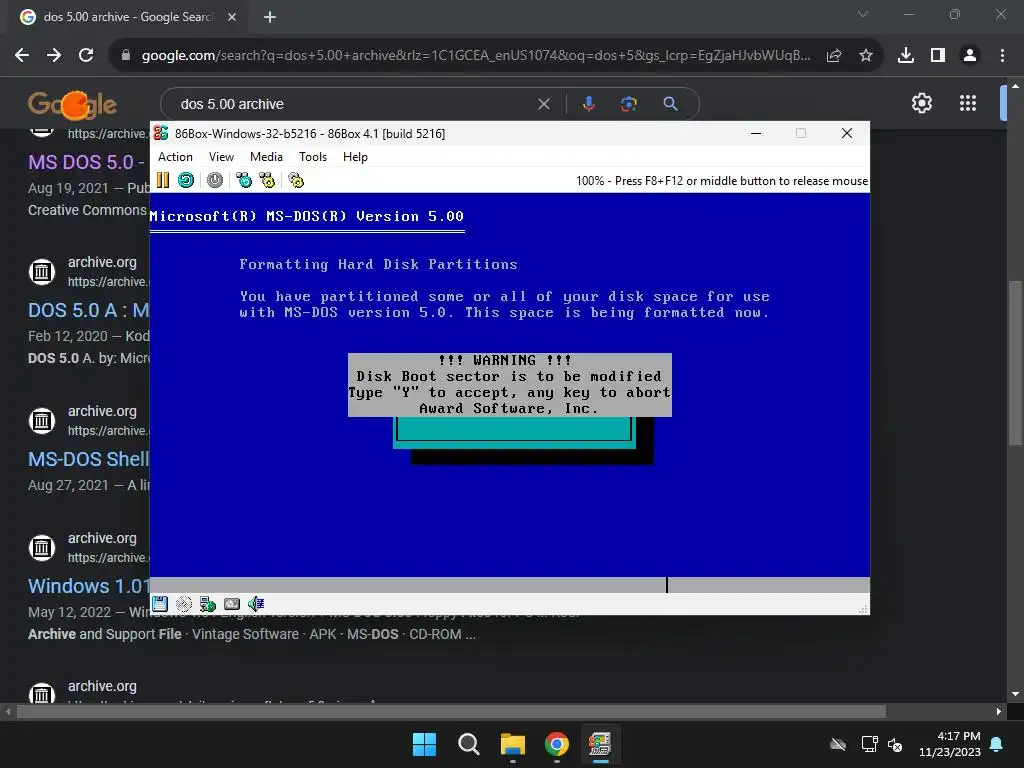Viewport: 1024px width, 768px height.
Task: Start voice search with microphone
Action: 588,104
